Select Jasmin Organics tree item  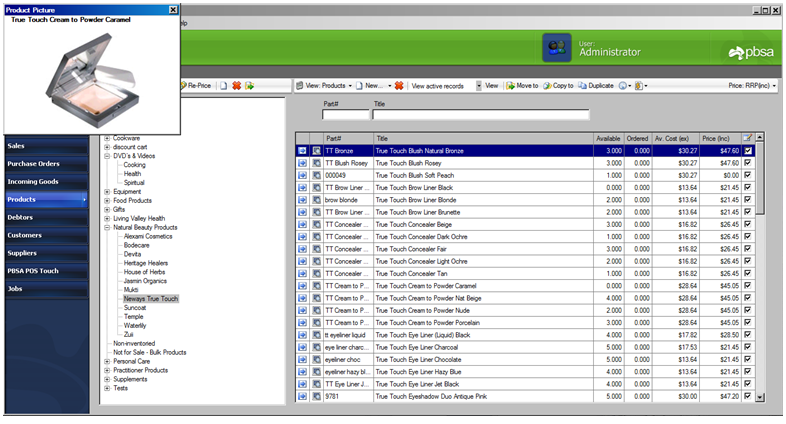(145, 281)
